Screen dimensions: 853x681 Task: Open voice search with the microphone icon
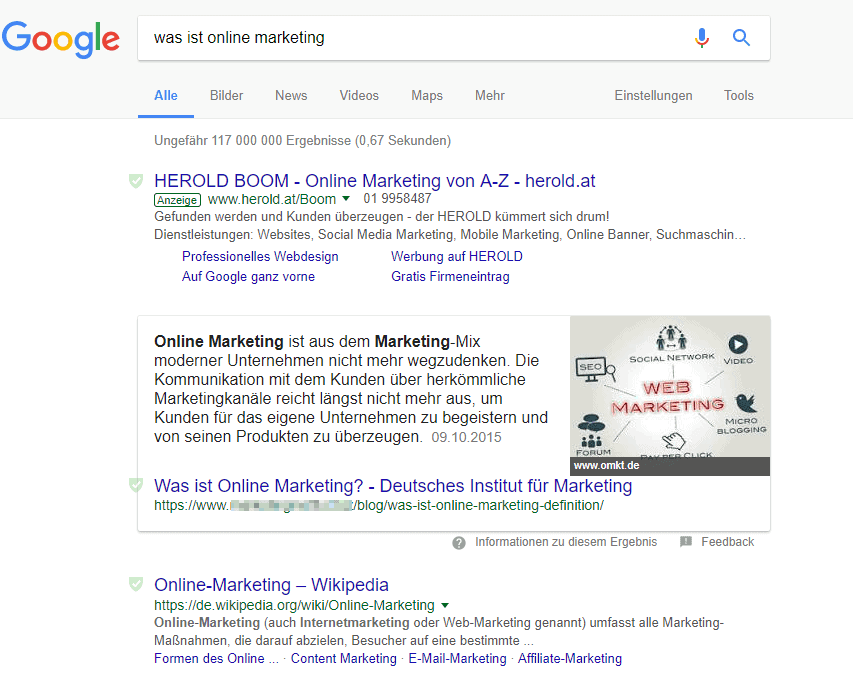point(701,37)
